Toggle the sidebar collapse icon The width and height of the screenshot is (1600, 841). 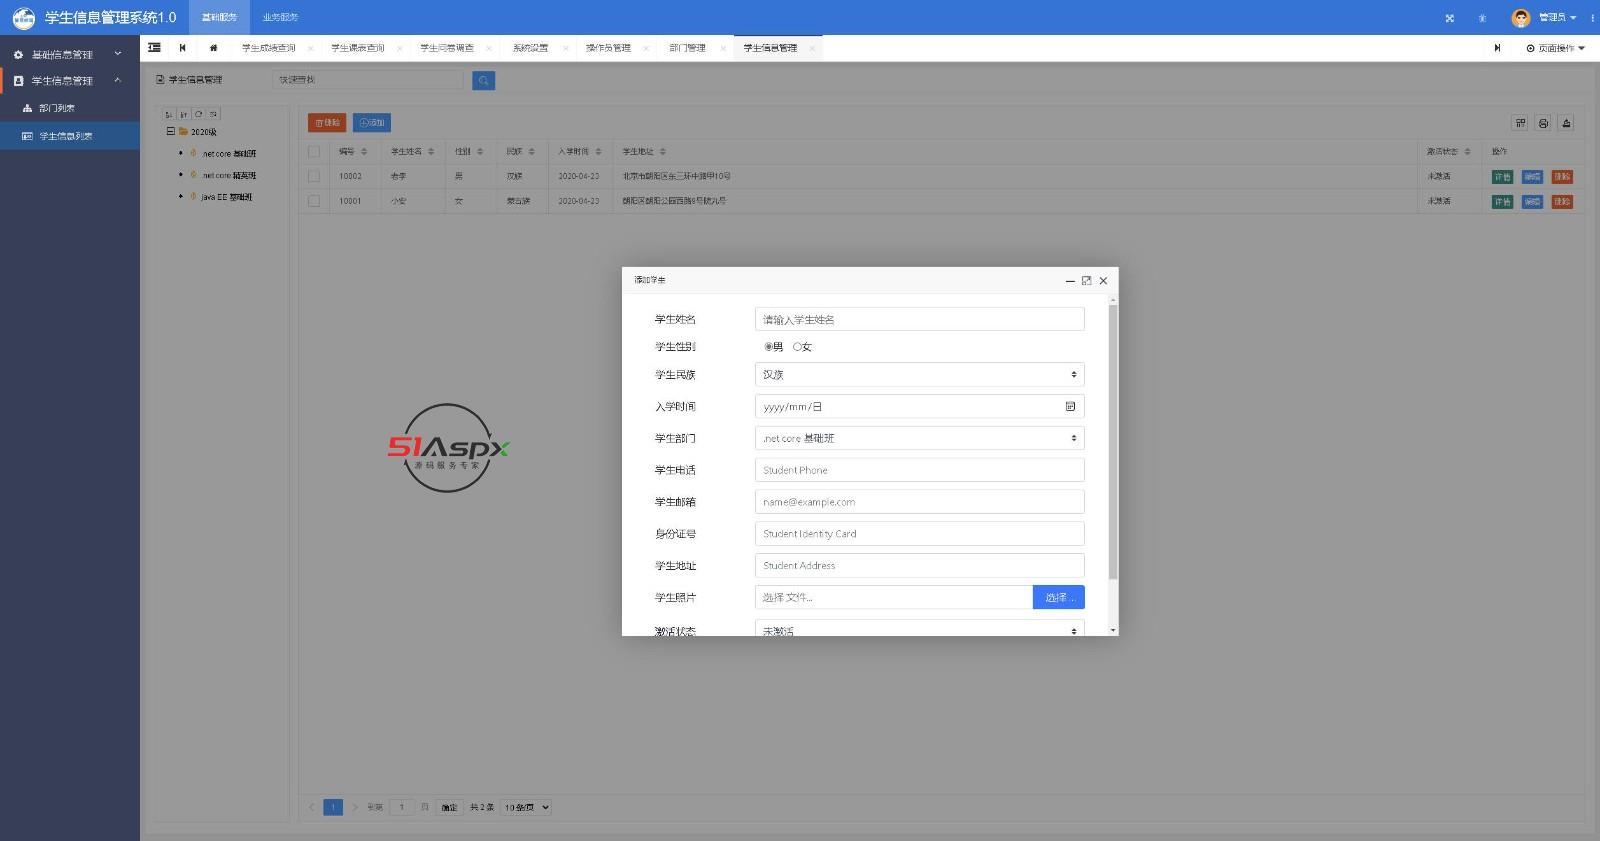[155, 48]
